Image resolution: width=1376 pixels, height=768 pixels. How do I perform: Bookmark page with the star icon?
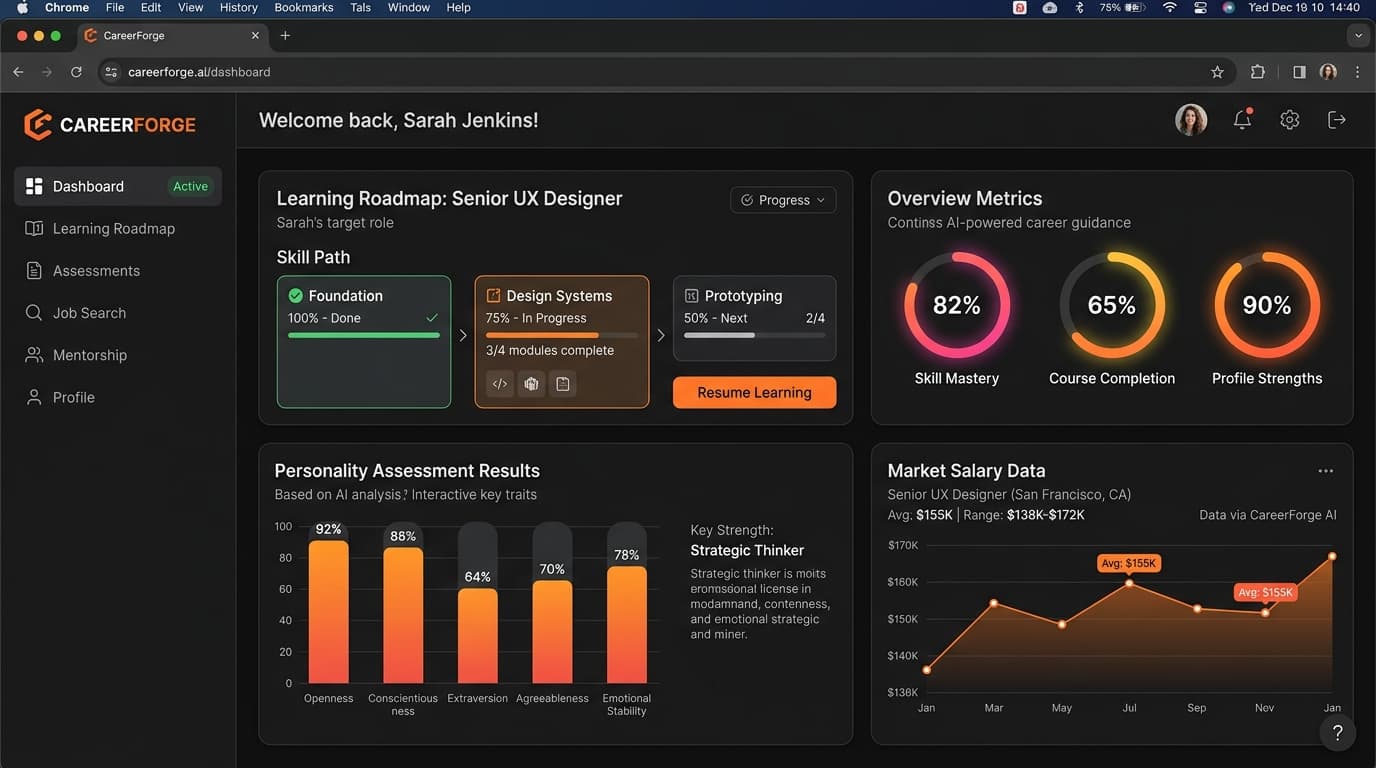[x=1217, y=72]
